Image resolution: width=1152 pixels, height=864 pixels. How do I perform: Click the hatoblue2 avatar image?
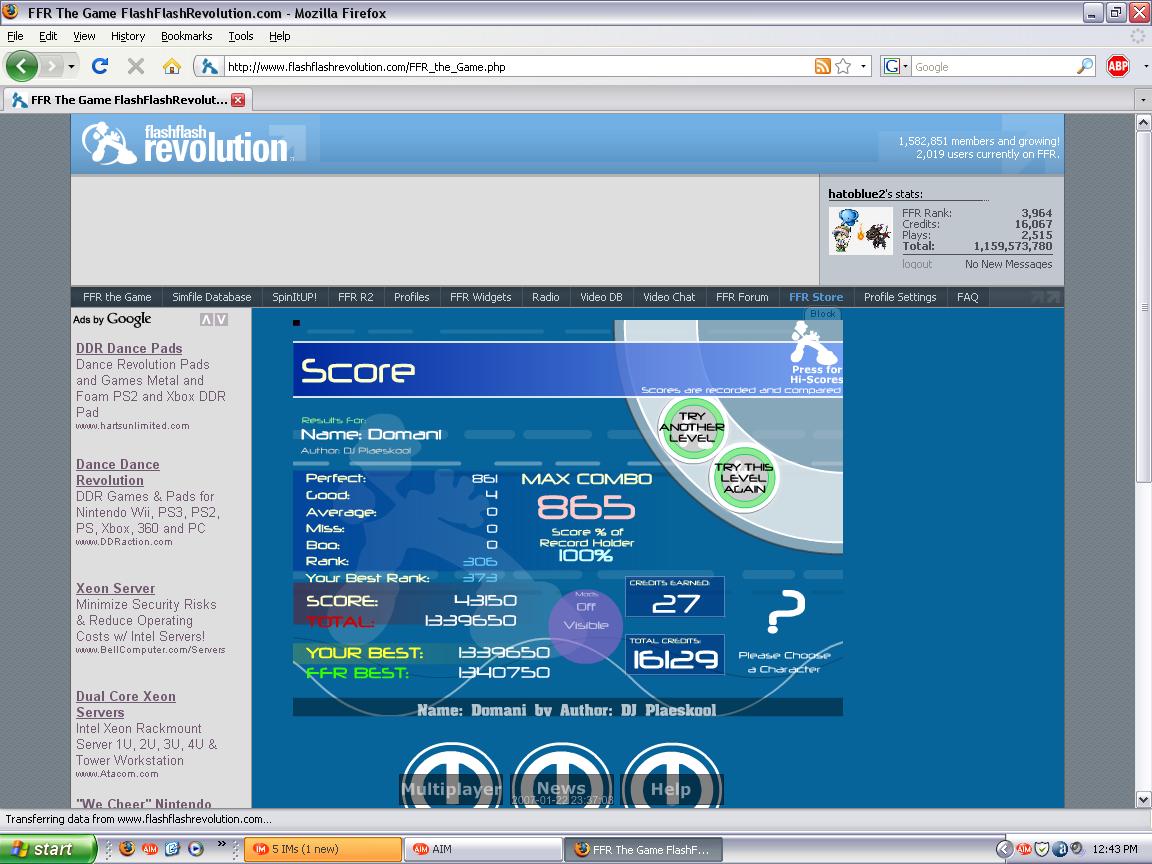[860, 231]
